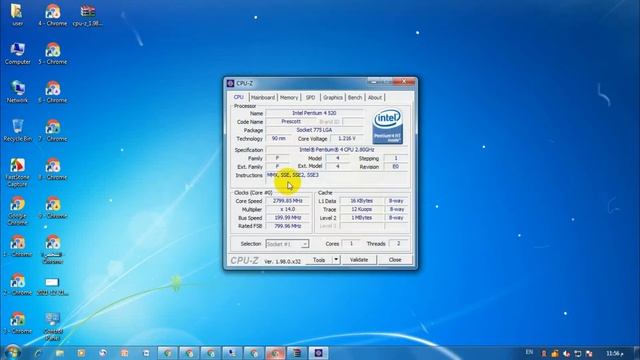Image resolution: width=640 pixels, height=360 pixels.
Task: Click the '12 Kuops' trace cache value
Action: (362, 209)
